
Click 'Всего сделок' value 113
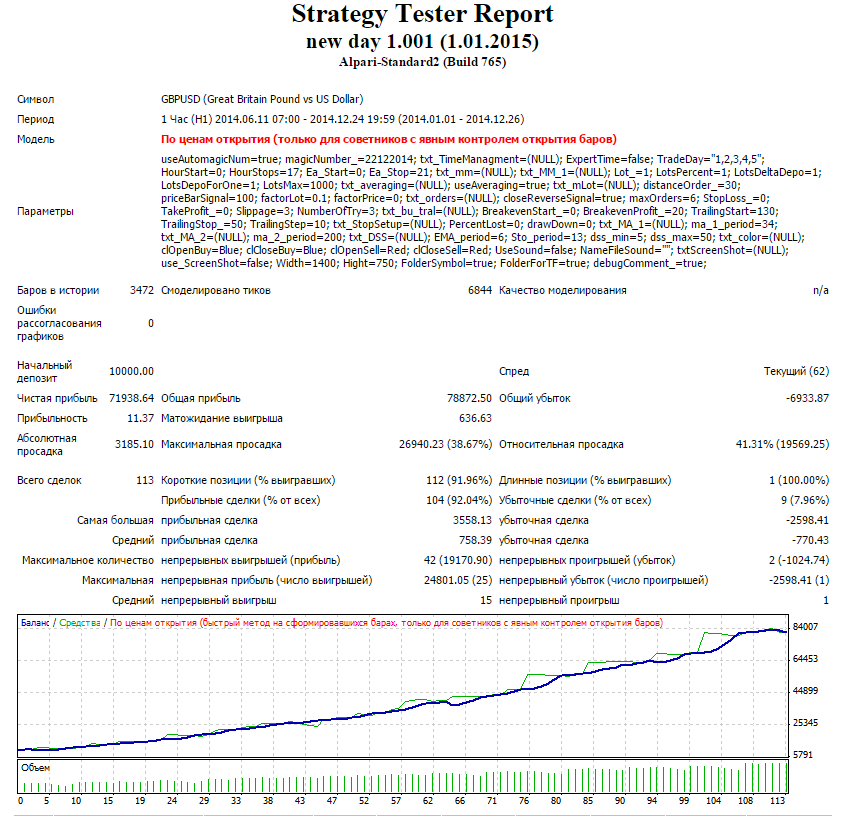[x=145, y=481]
